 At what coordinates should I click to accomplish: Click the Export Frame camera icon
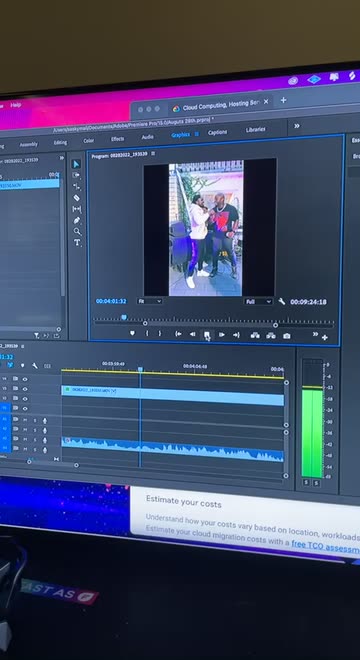pyautogui.click(x=287, y=336)
